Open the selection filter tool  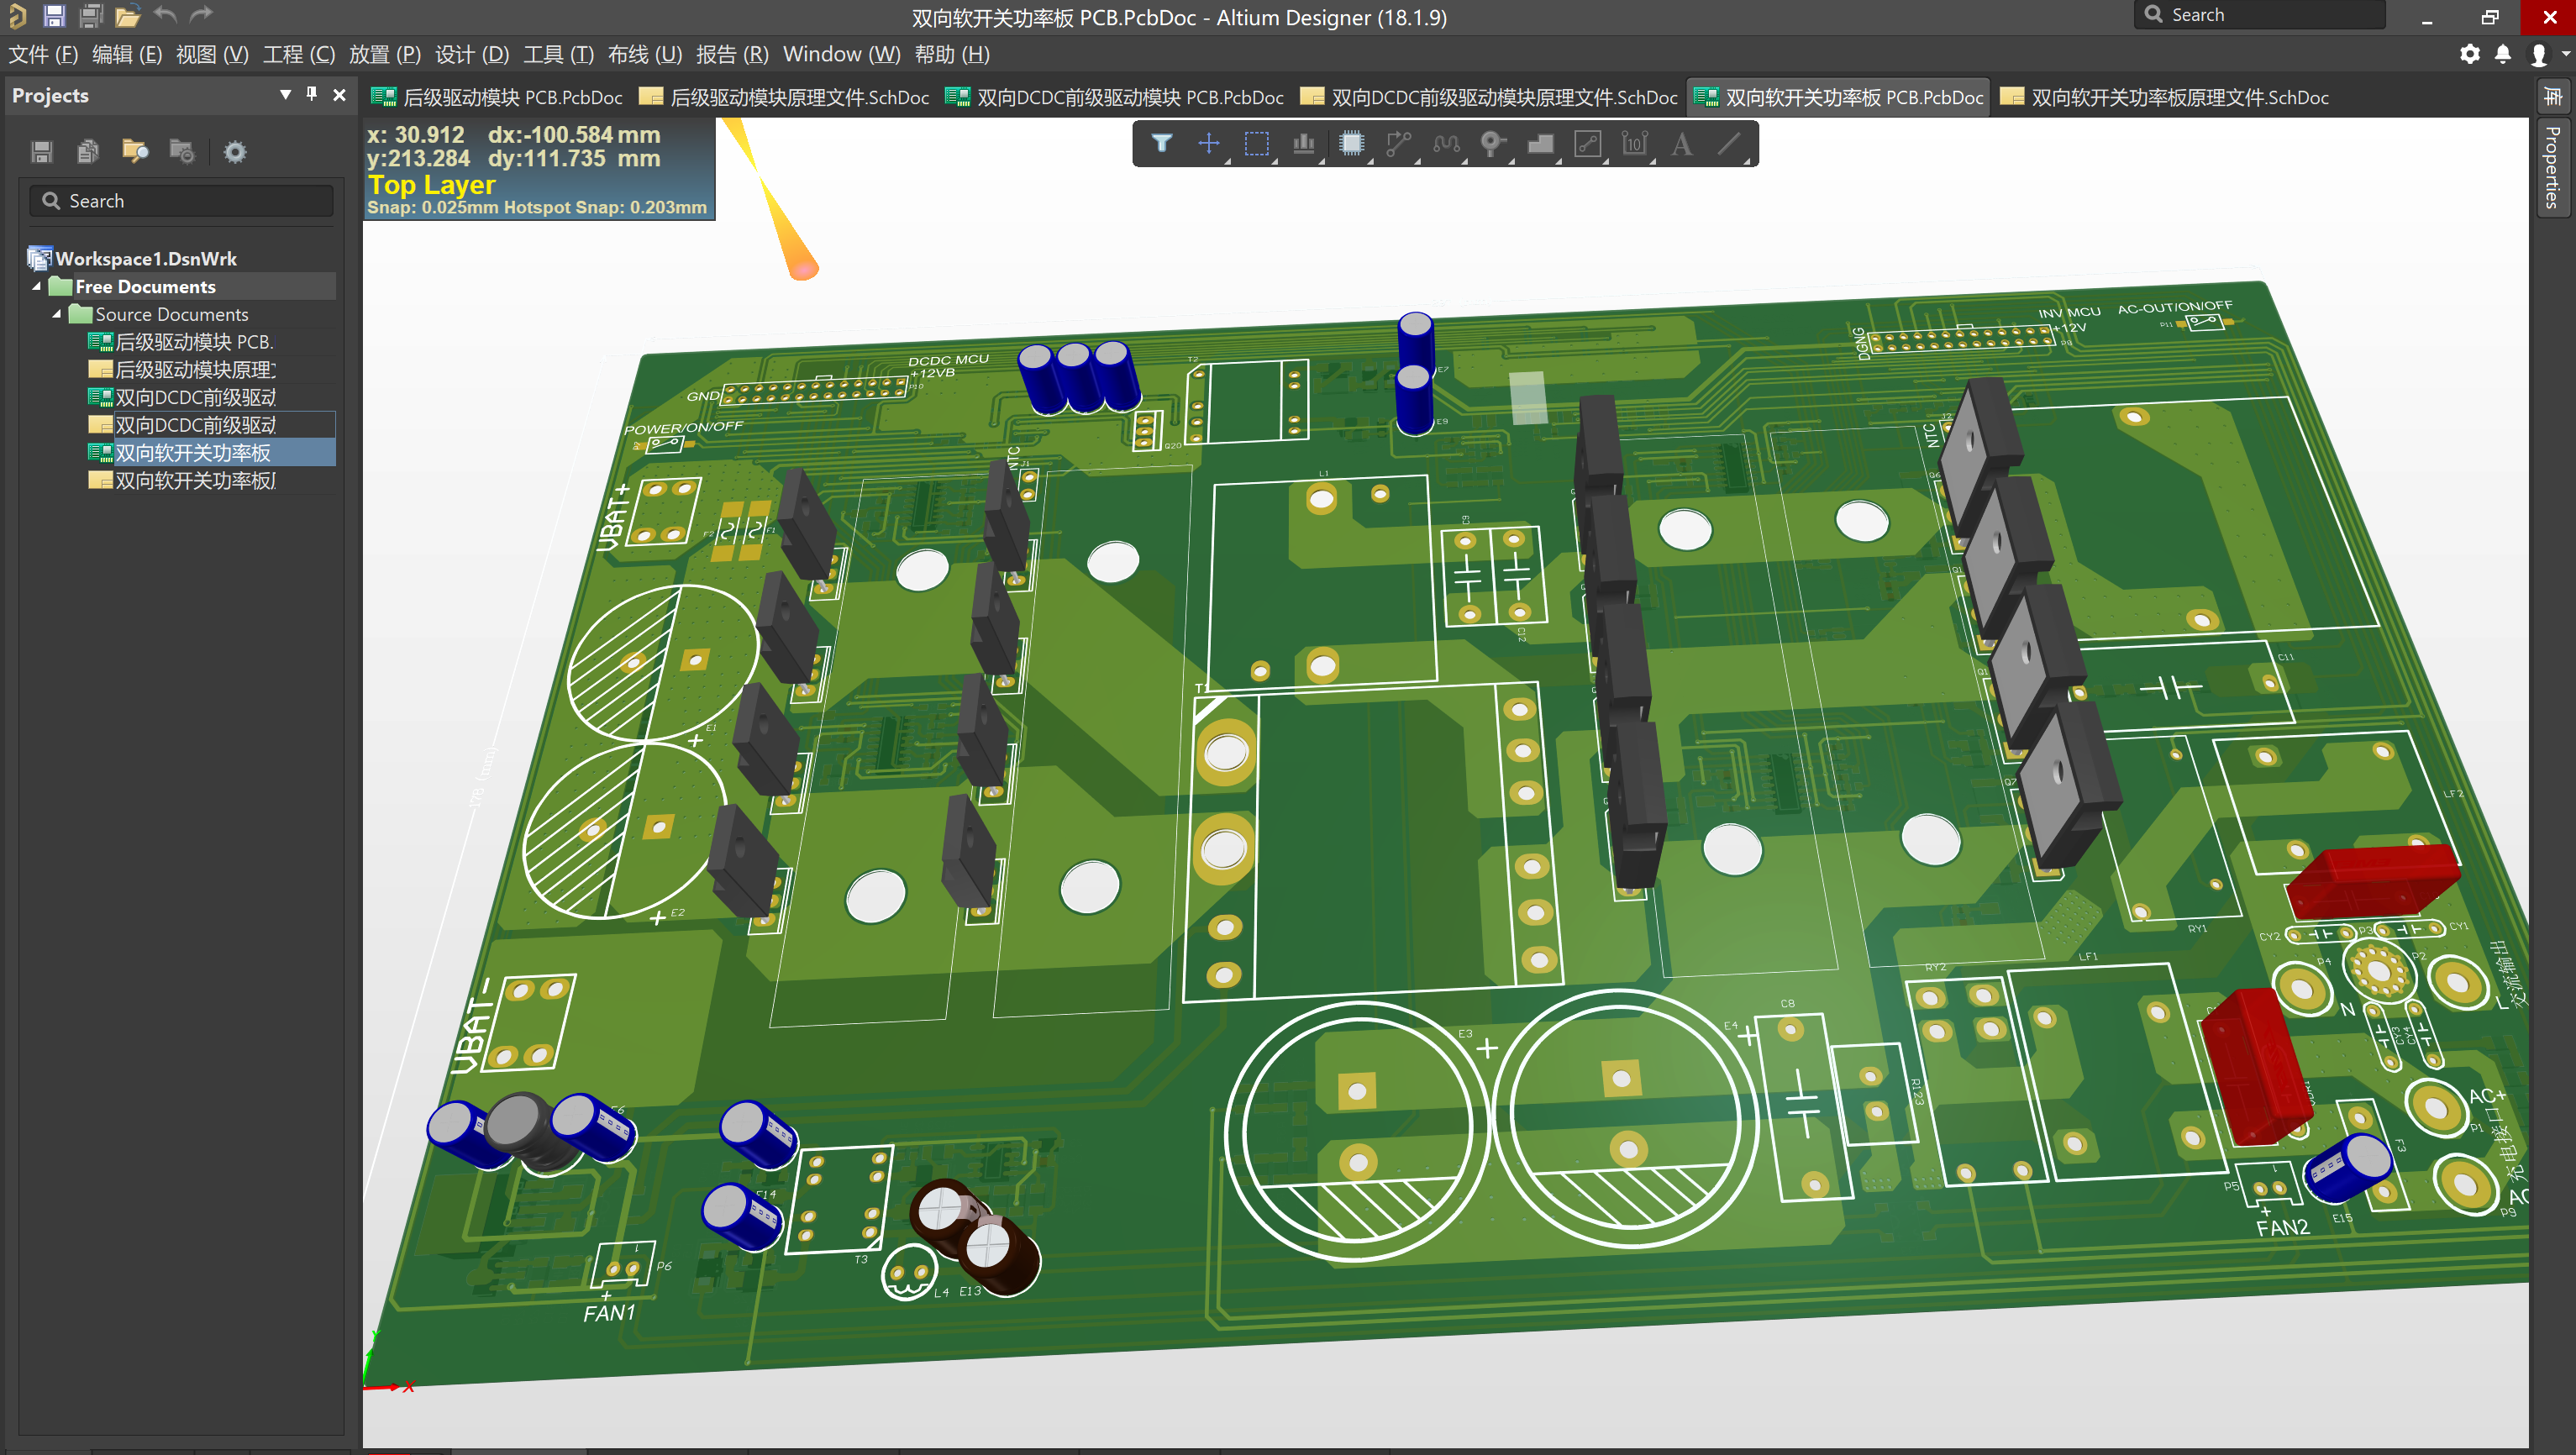[x=1161, y=144]
